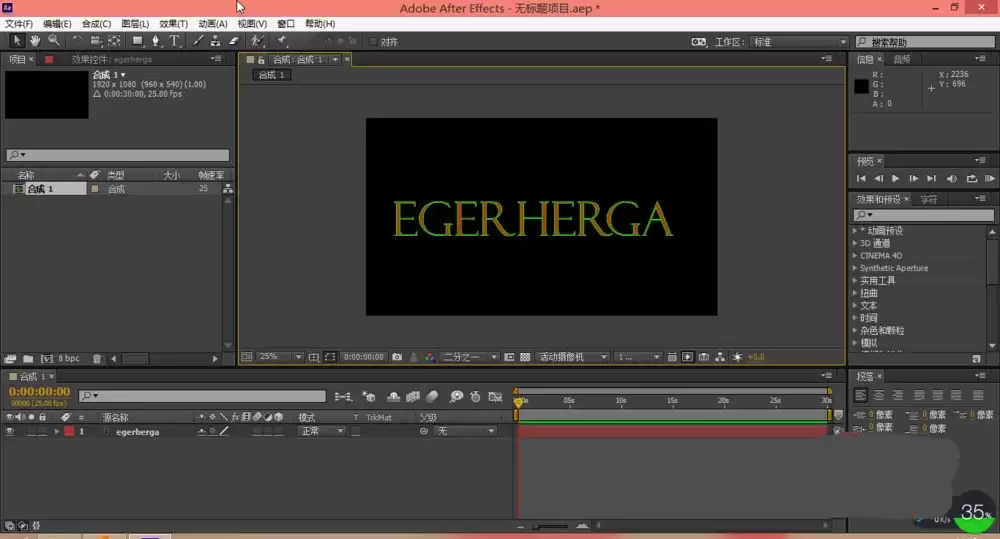Image resolution: width=1000 pixels, height=539 pixels.
Task: Expand the egerherga layer properties
Action: (57, 432)
